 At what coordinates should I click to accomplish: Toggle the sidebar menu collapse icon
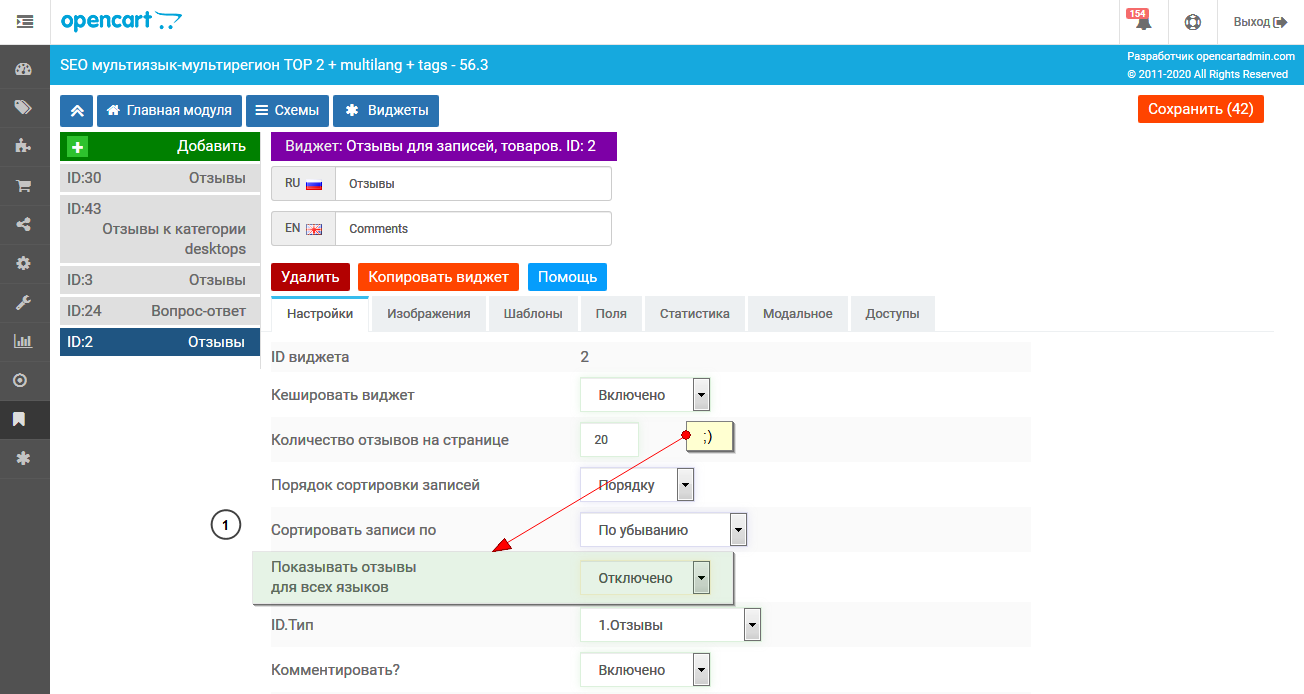point(24,21)
